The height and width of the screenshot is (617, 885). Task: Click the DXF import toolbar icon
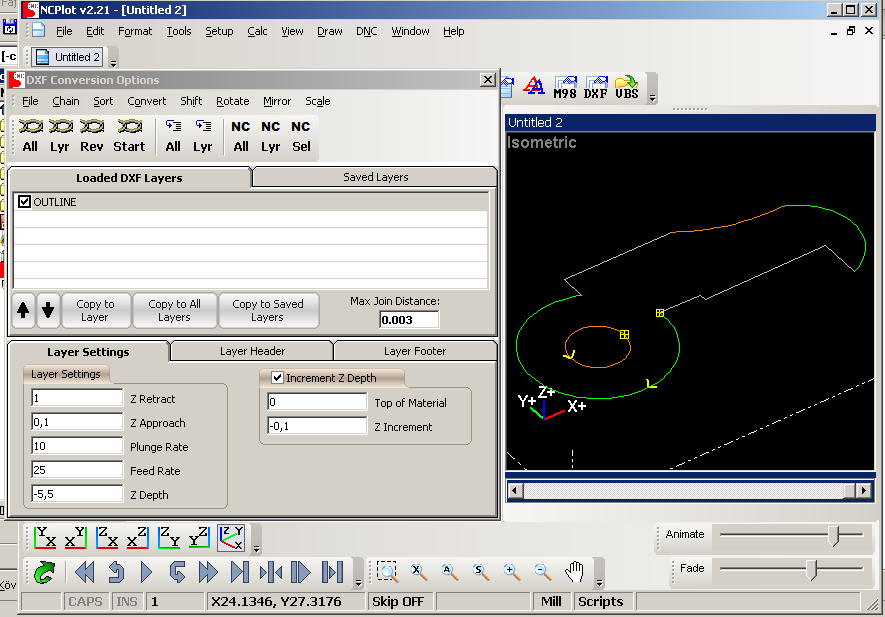click(x=596, y=87)
